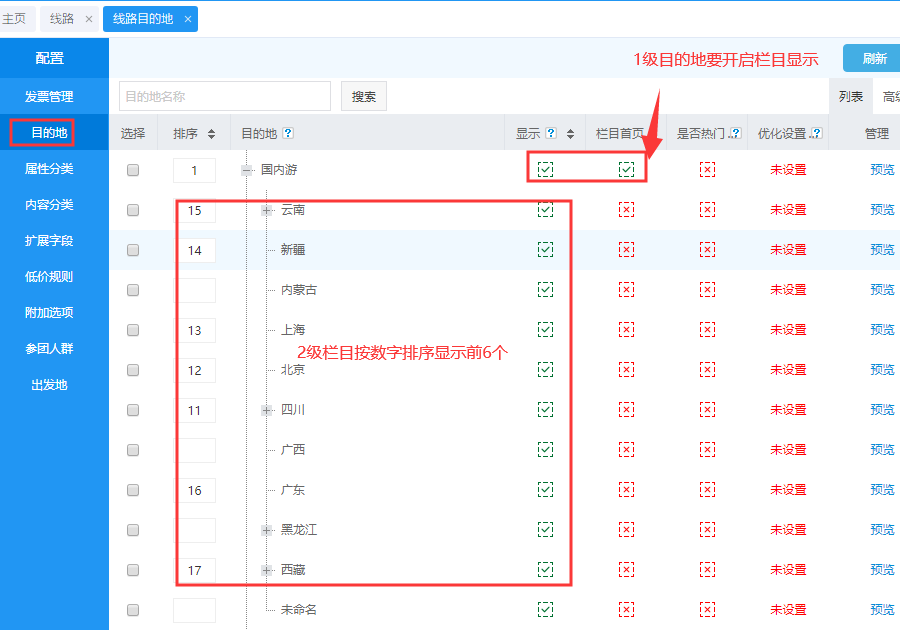Expand the 云南 tree node
The height and width of the screenshot is (630, 900).
[x=267, y=210]
